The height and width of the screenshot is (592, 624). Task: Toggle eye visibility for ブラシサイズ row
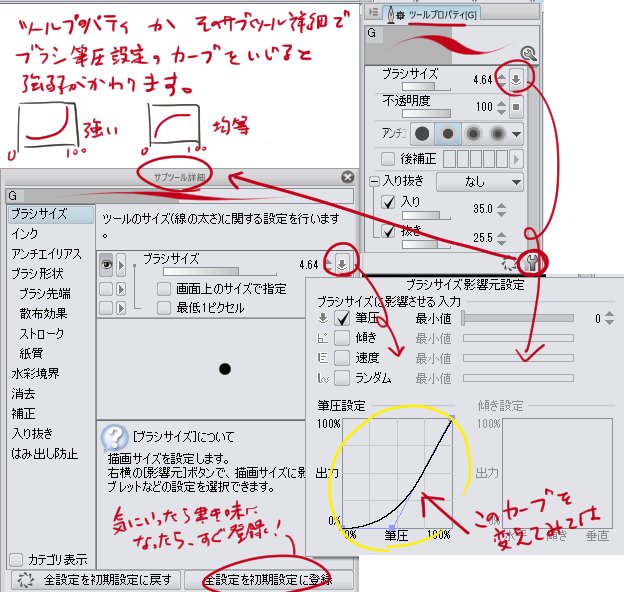pyautogui.click(x=106, y=264)
